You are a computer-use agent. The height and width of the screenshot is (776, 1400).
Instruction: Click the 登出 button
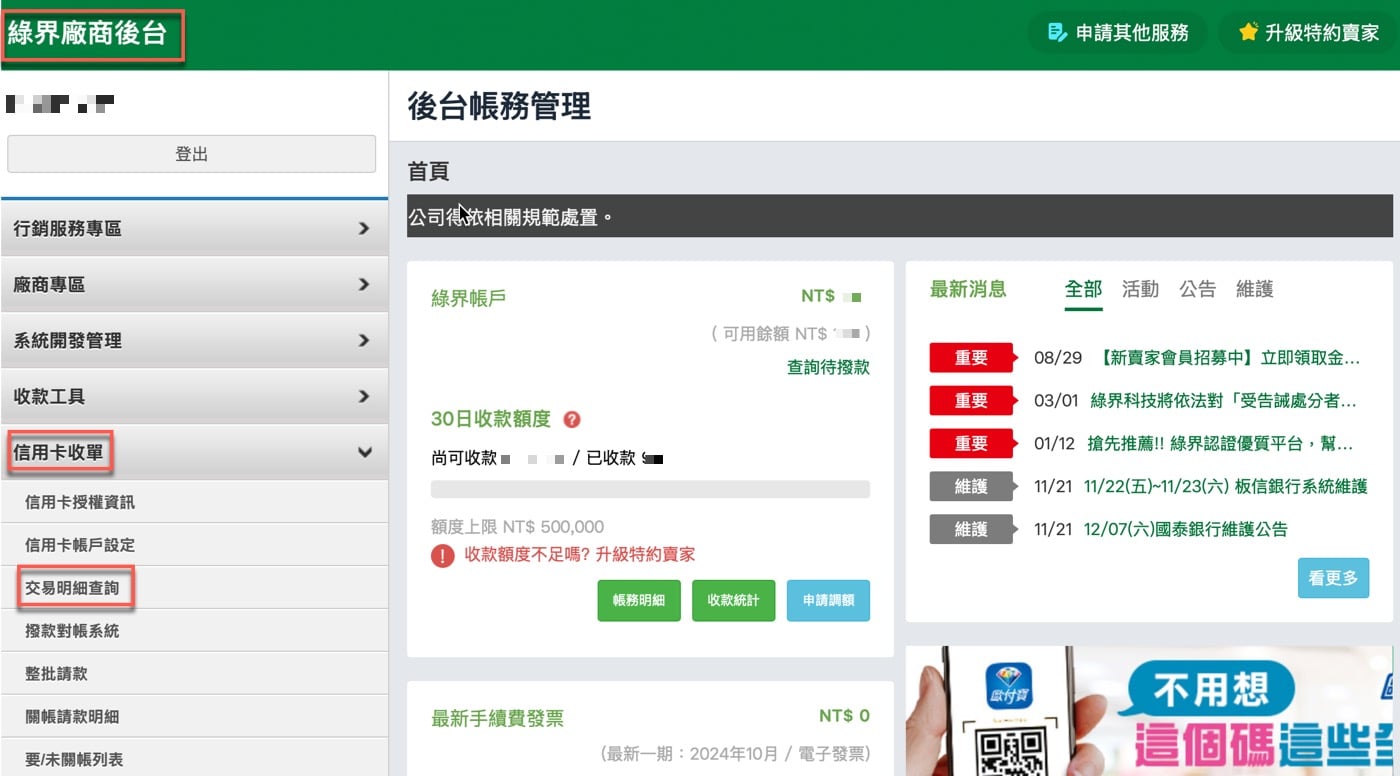click(x=191, y=154)
